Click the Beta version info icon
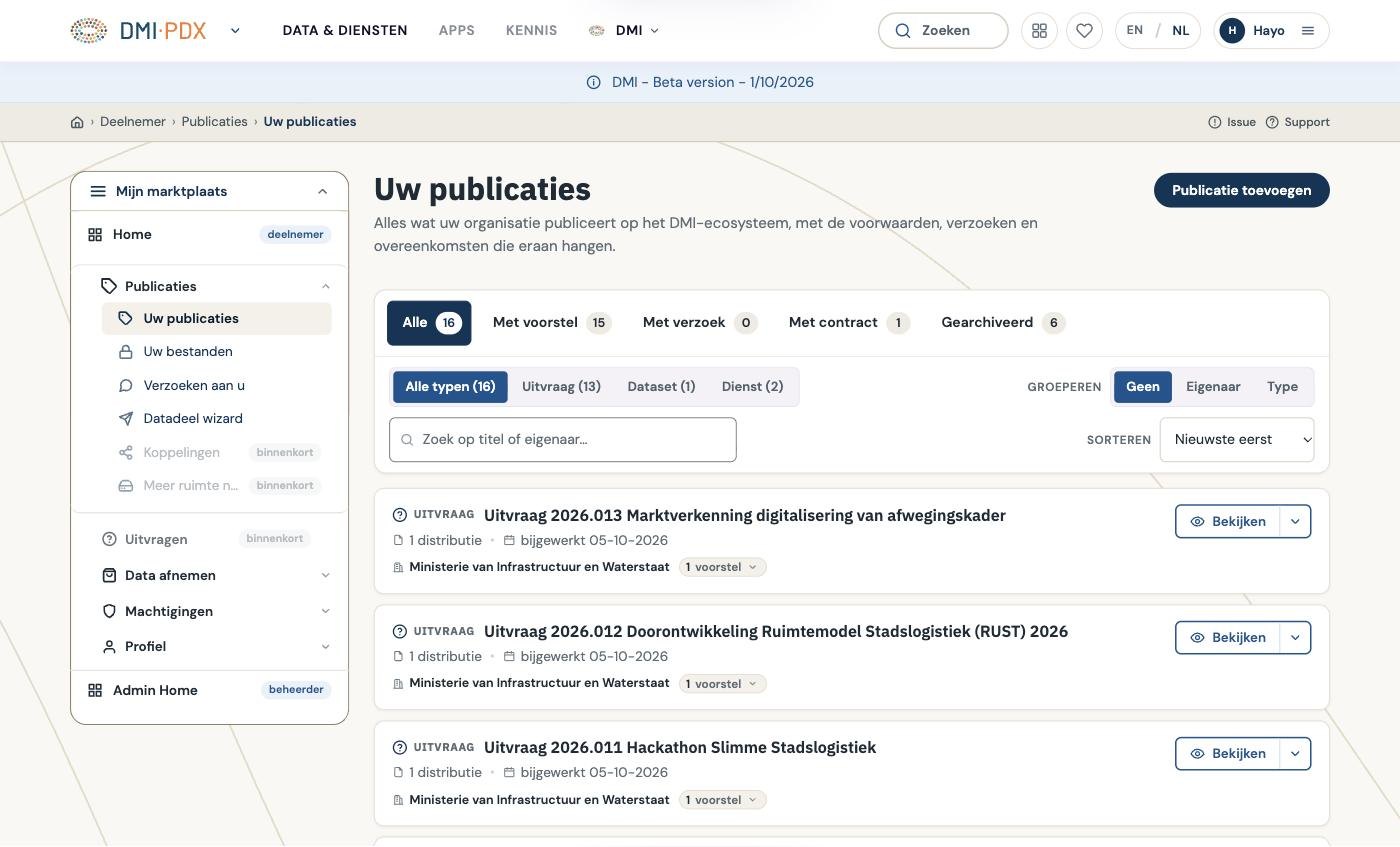Viewport: 1400px width, 847px height. coord(593,82)
